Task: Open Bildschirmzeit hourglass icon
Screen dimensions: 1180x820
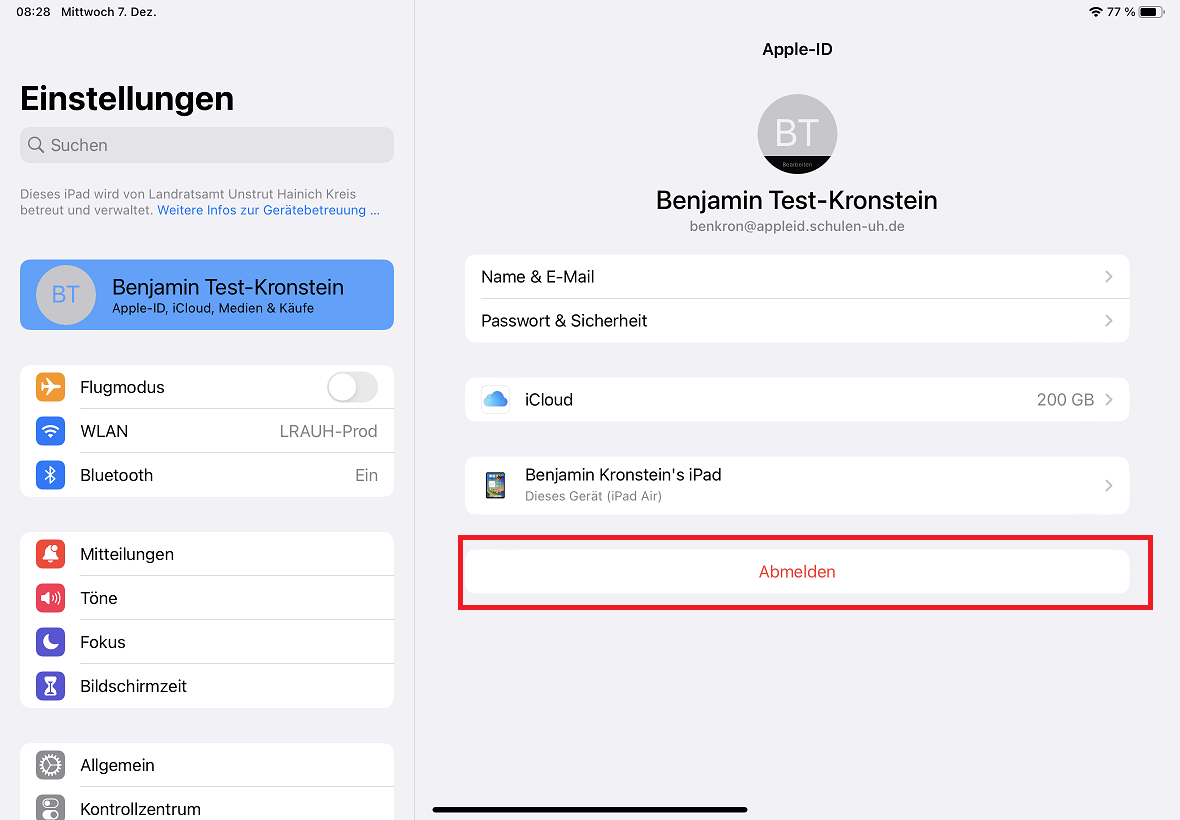Action: (x=50, y=686)
